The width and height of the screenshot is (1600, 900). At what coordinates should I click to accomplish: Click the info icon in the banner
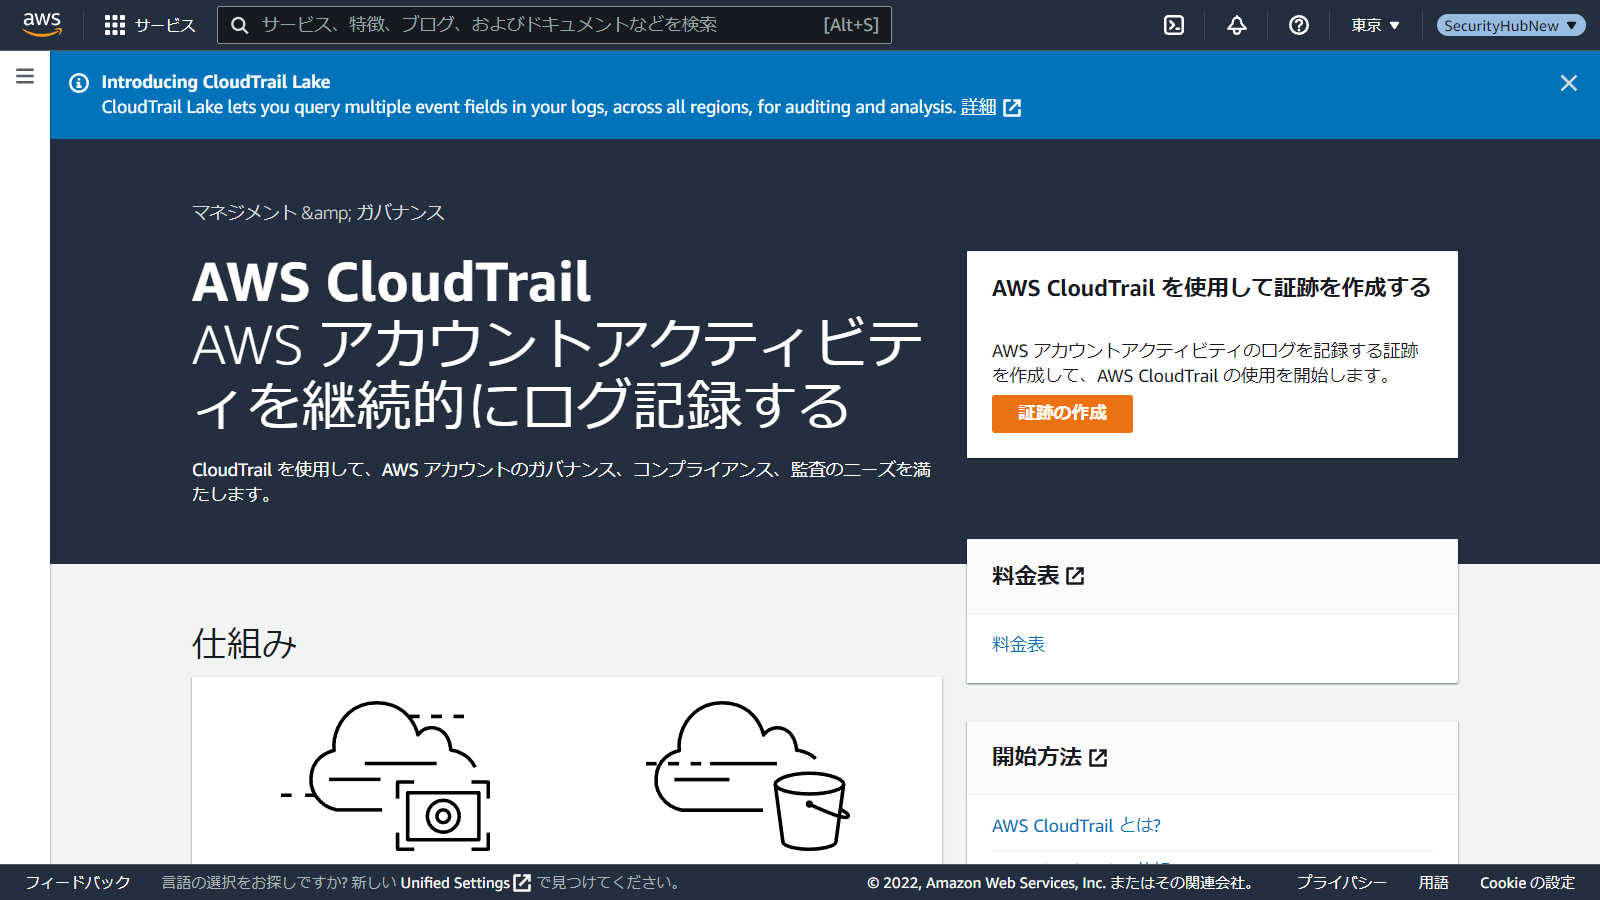pyautogui.click(x=79, y=83)
